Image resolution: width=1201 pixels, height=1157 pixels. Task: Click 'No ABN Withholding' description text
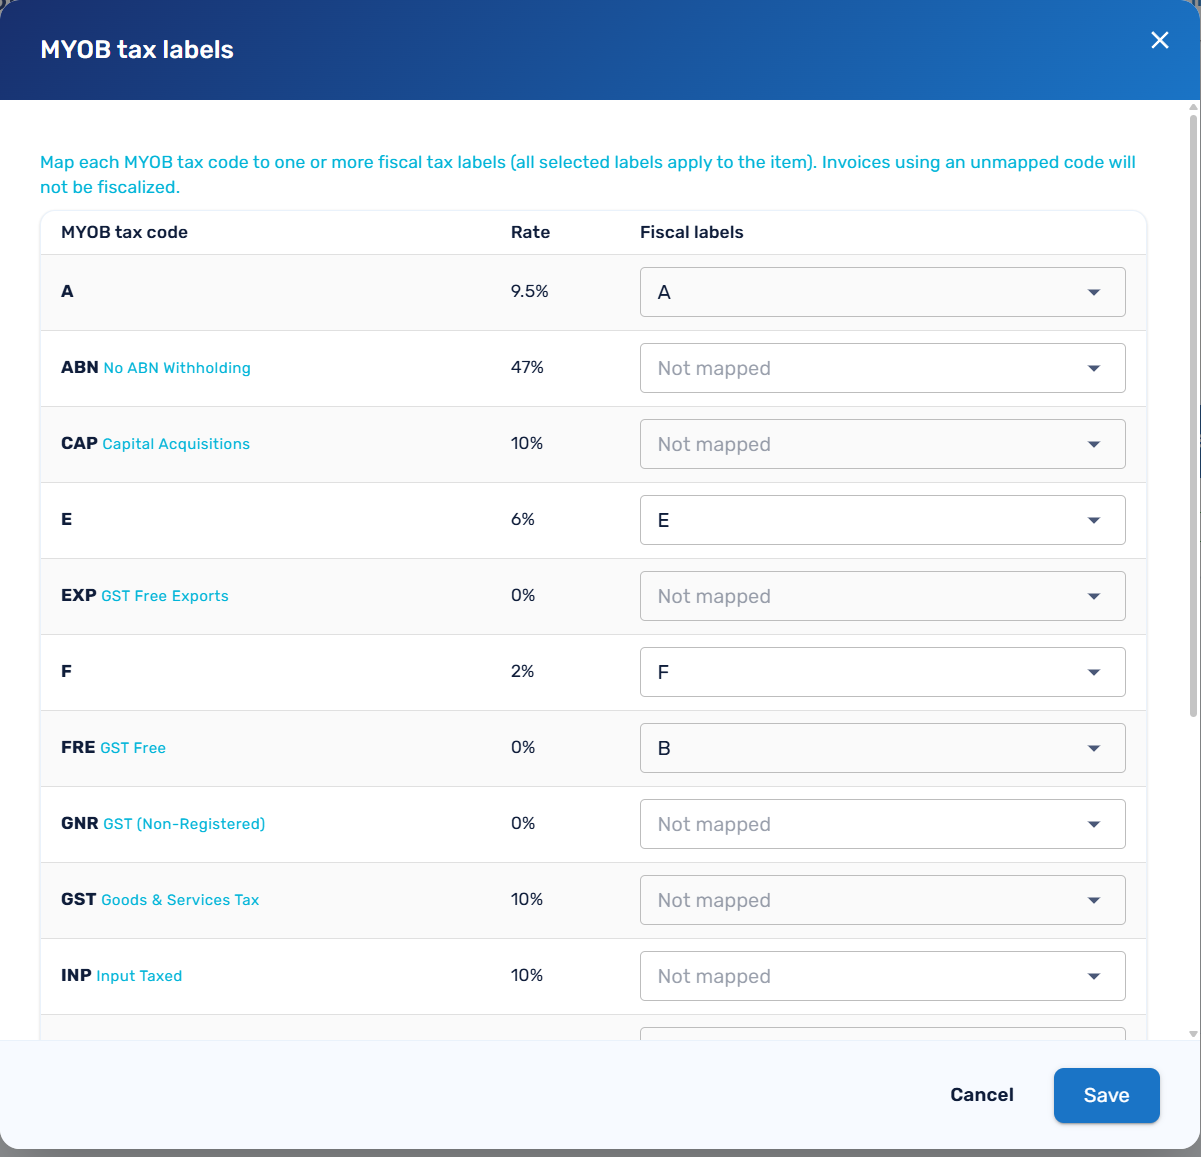click(177, 368)
